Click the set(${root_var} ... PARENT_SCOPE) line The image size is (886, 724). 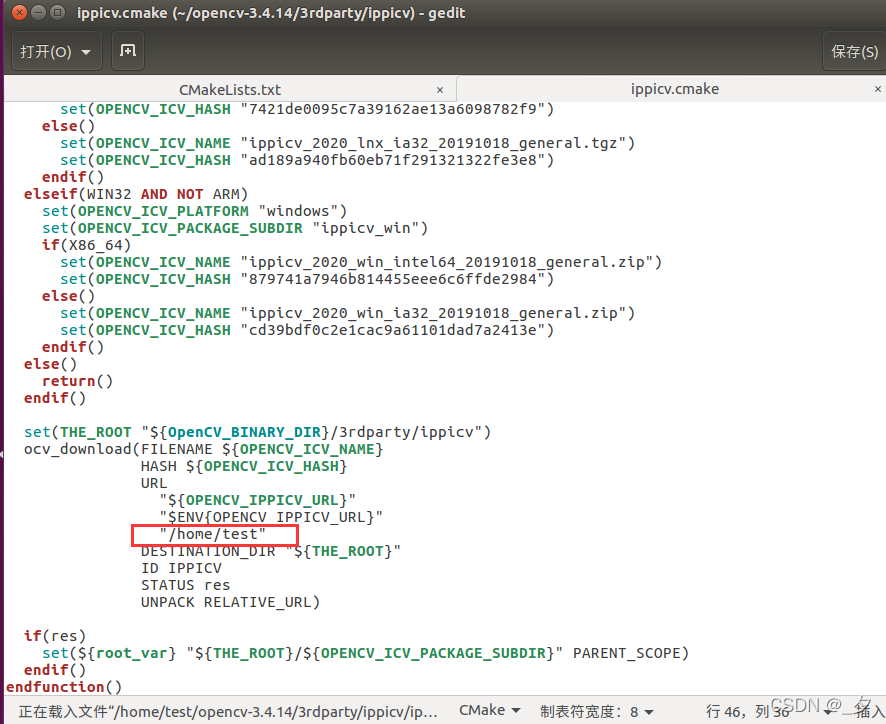(x=366, y=653)
